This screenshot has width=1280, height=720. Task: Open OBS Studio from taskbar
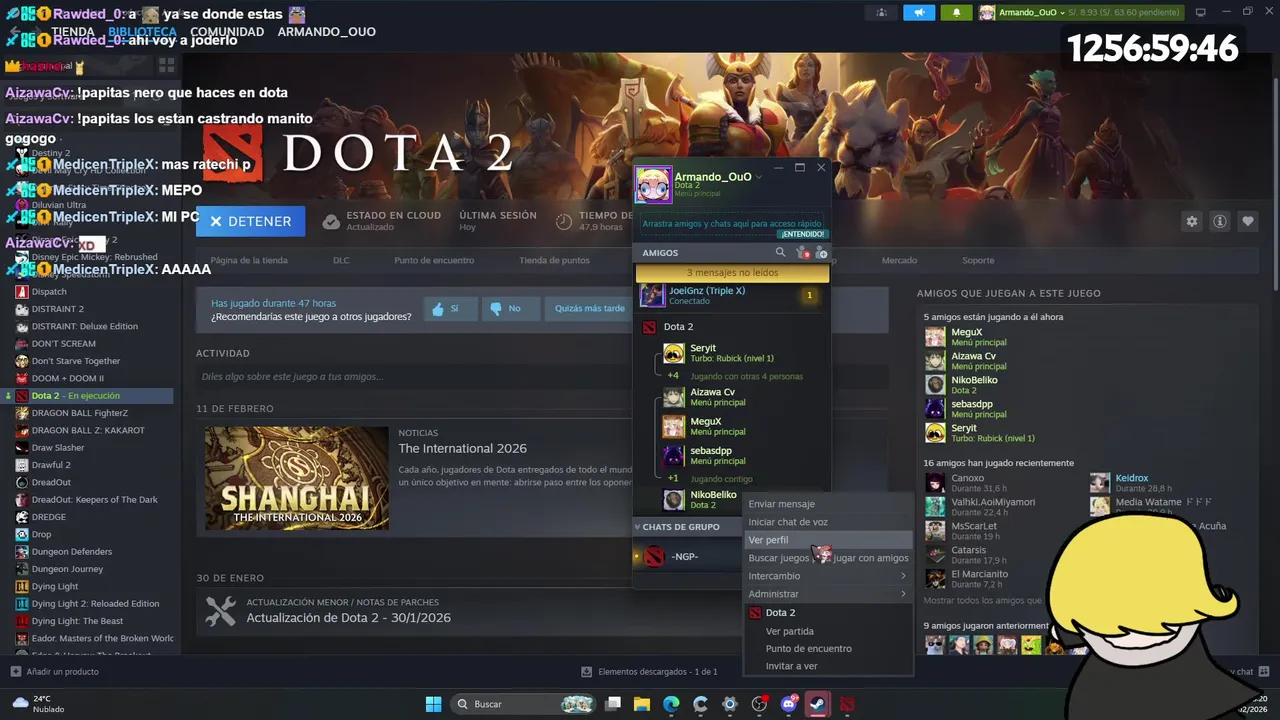(x=759, y=704)
